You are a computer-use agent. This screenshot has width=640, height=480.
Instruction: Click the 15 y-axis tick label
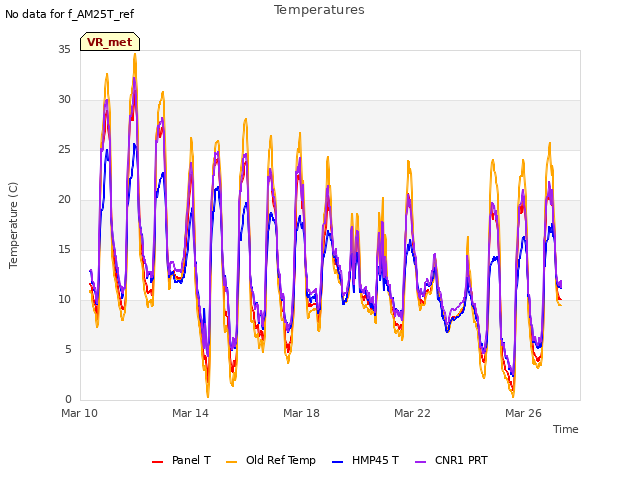64,250
